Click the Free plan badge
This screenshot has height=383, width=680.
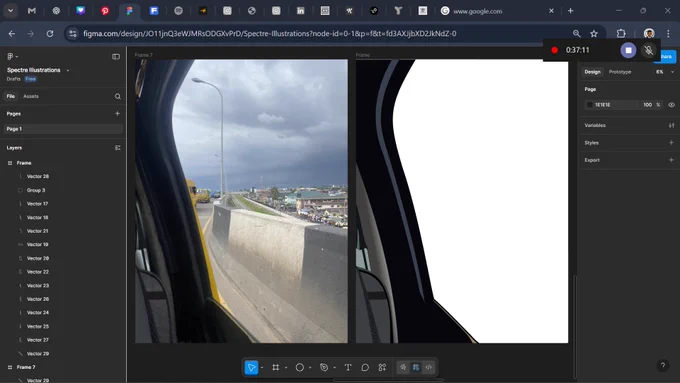30,79
